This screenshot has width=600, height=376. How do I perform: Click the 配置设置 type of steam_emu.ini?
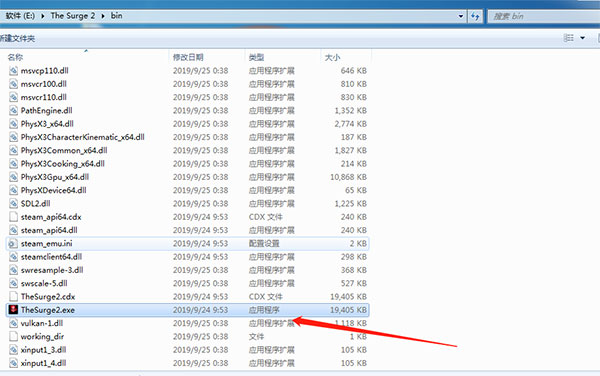[x=264, y=243]
